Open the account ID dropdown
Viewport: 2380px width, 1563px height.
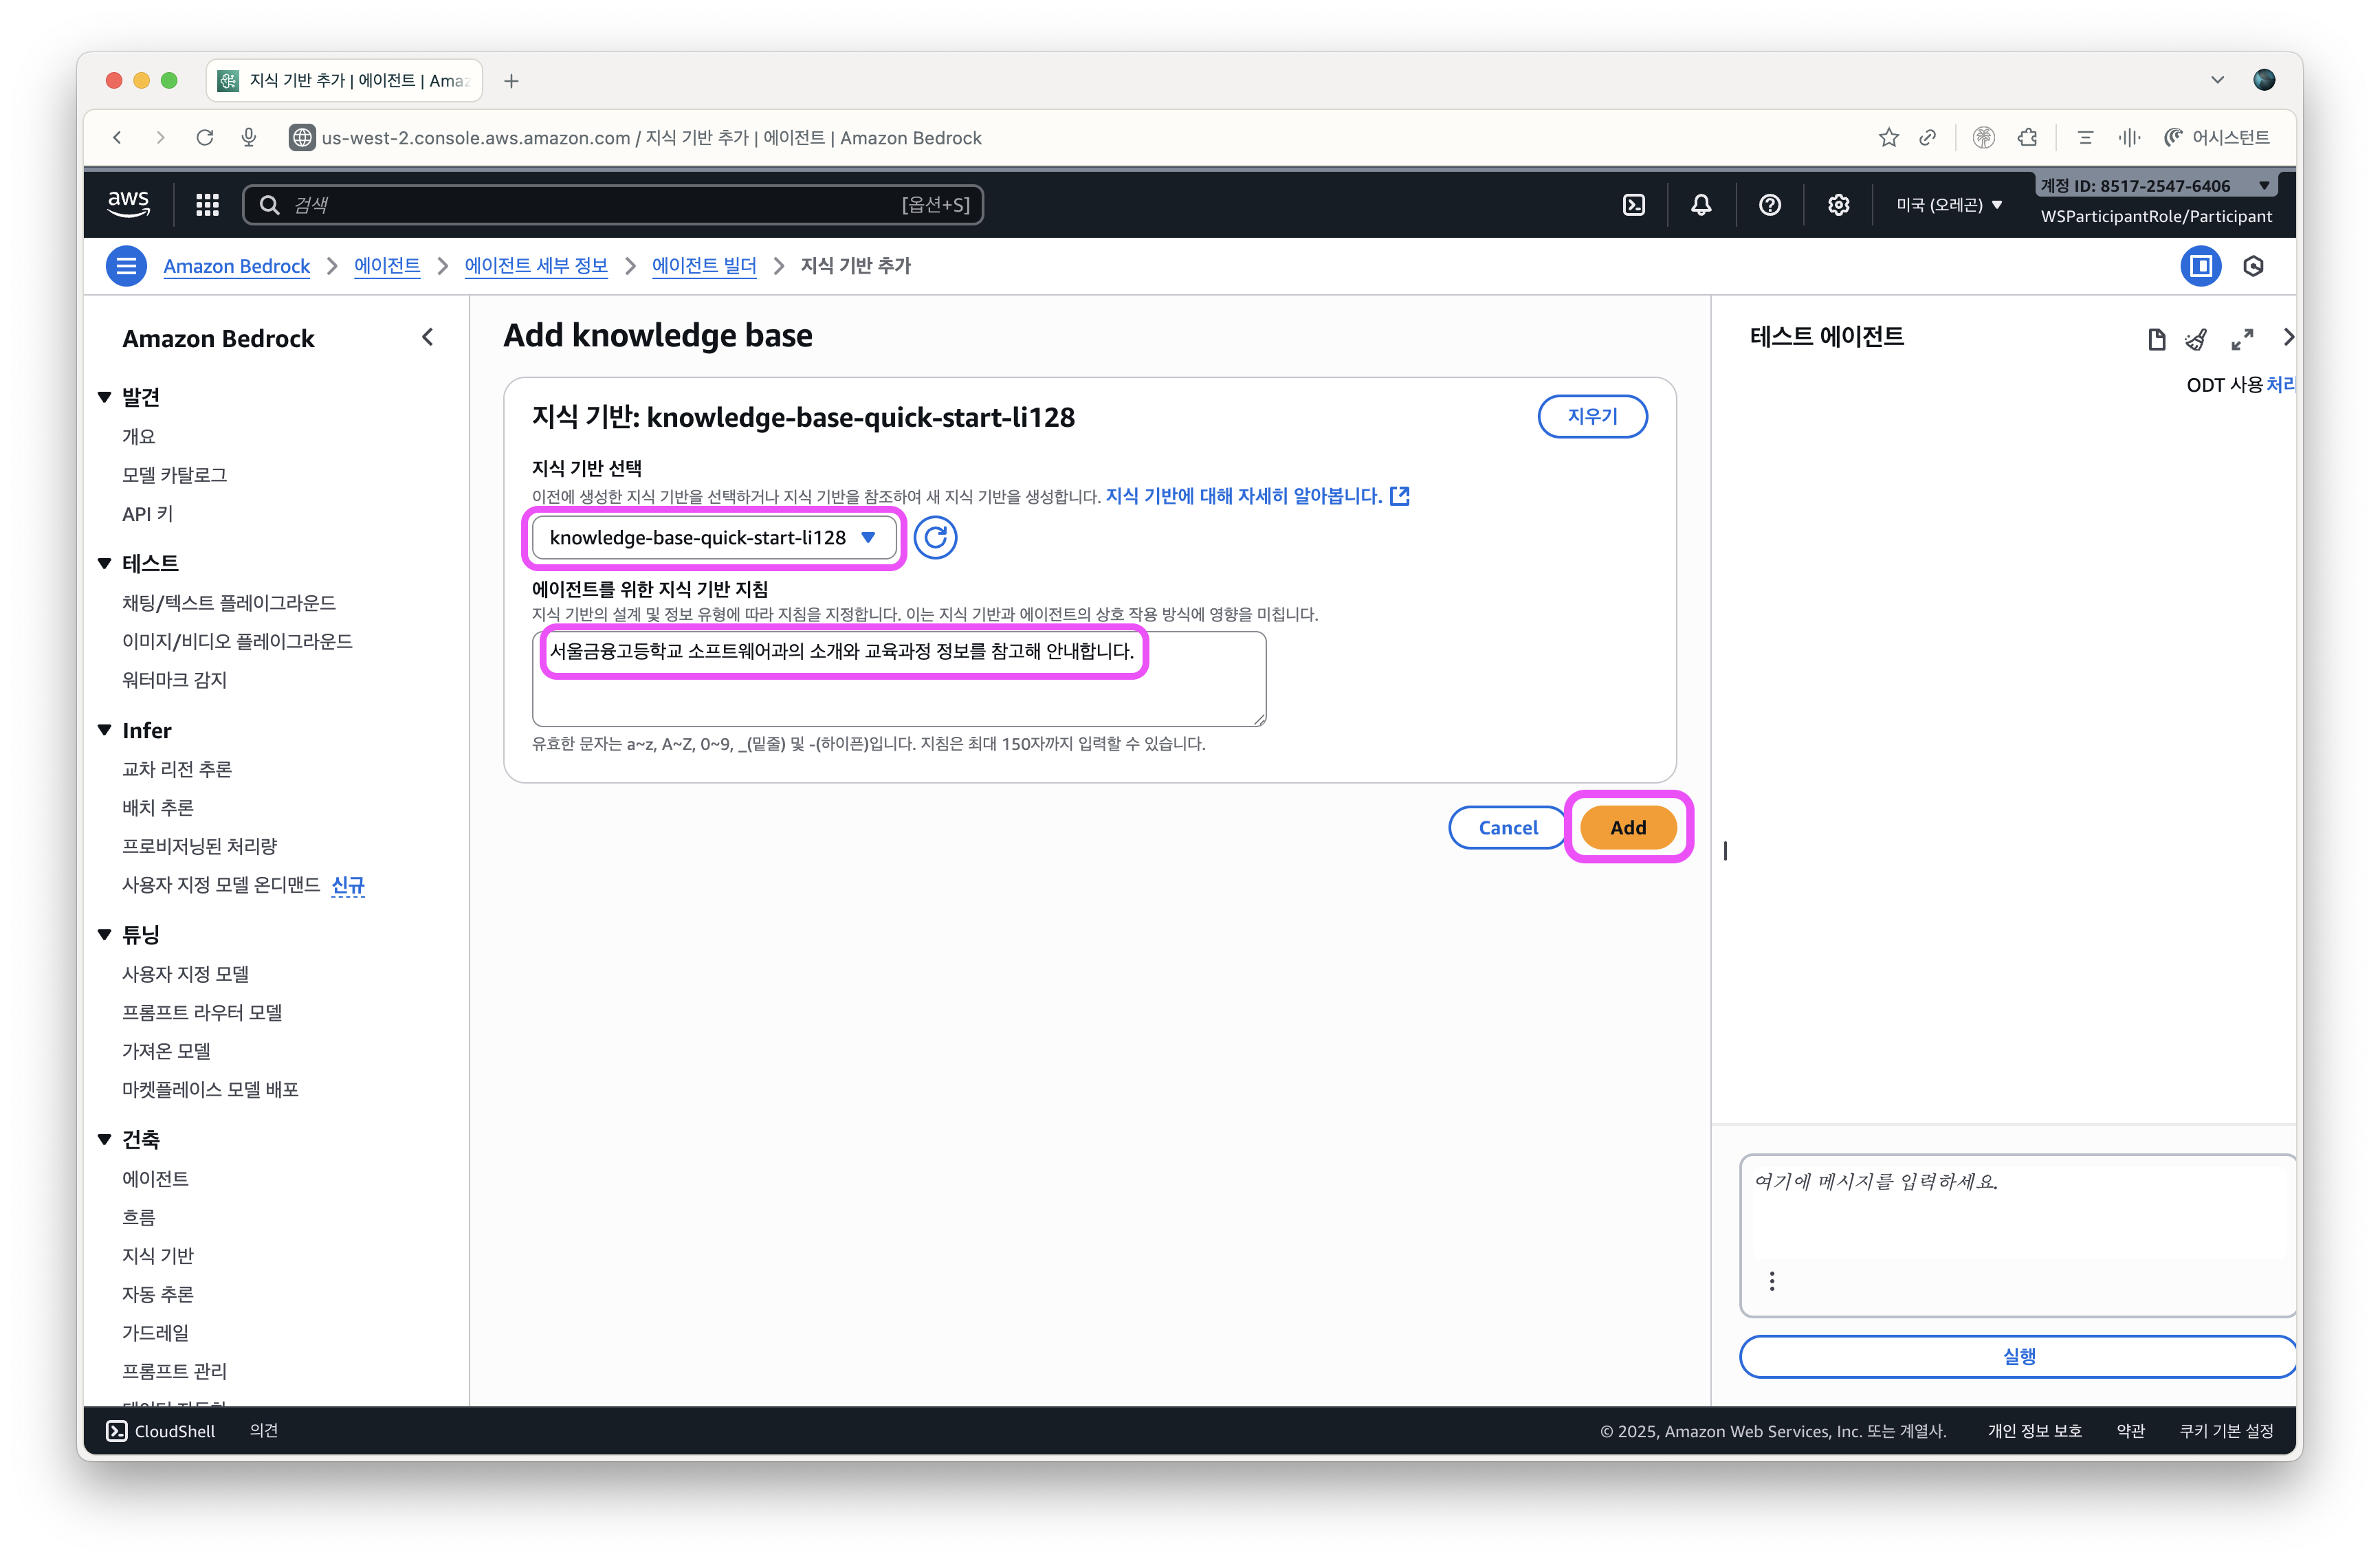coord(2155,186)
